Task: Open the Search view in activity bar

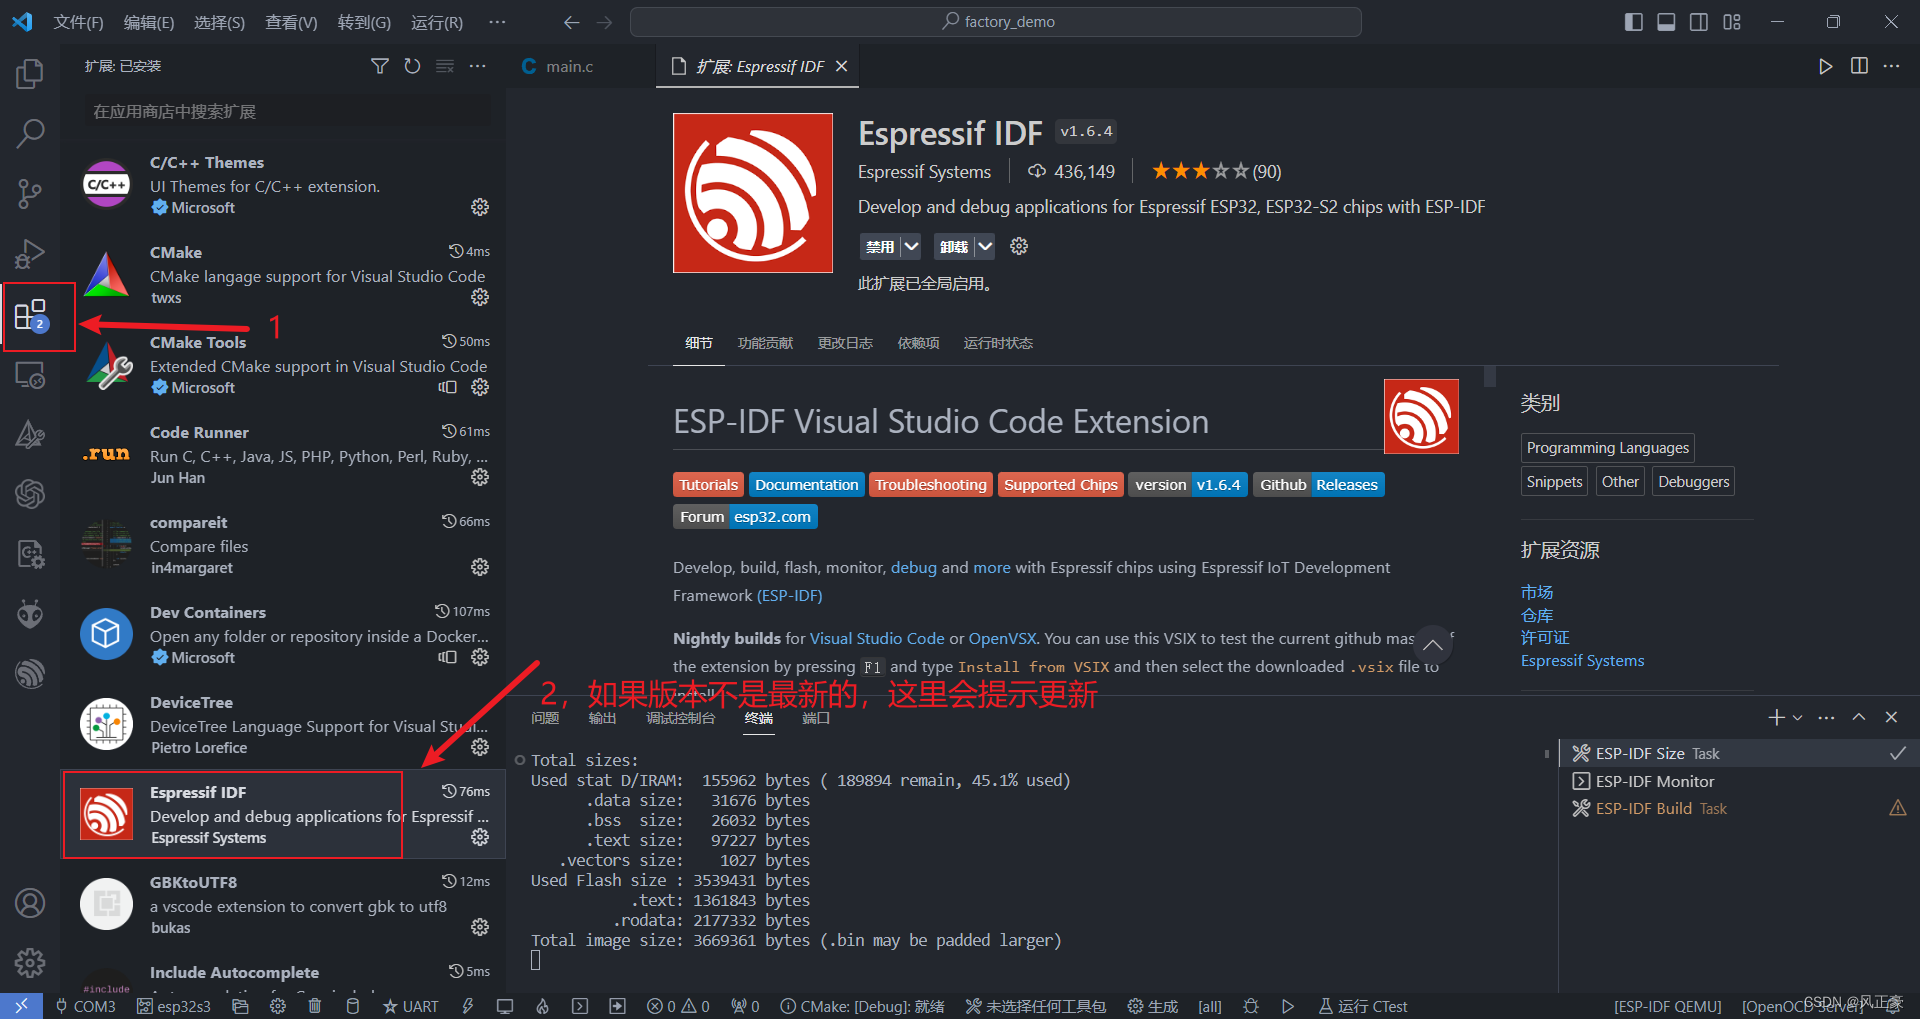Action: pos(30,133)
